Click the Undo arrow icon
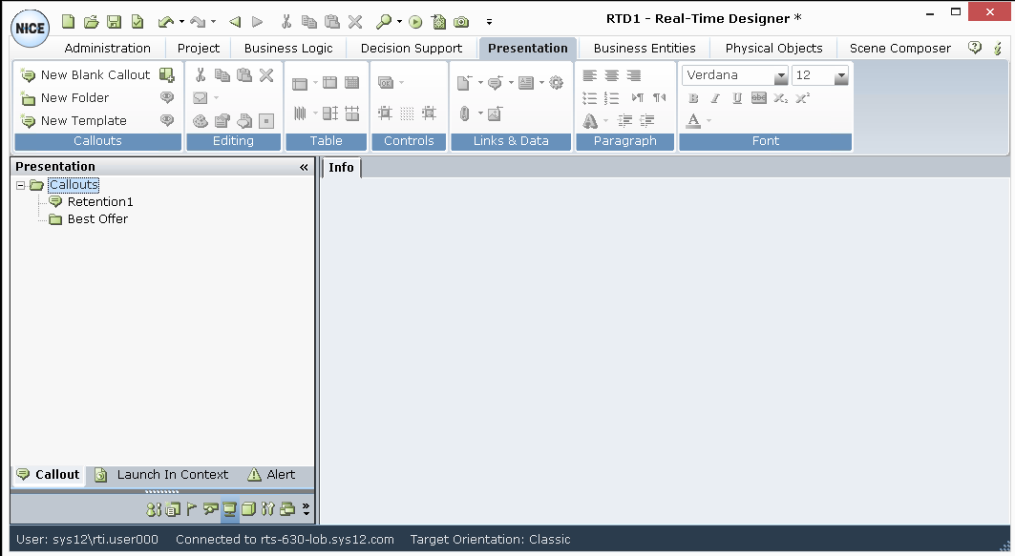 point(165,21)
